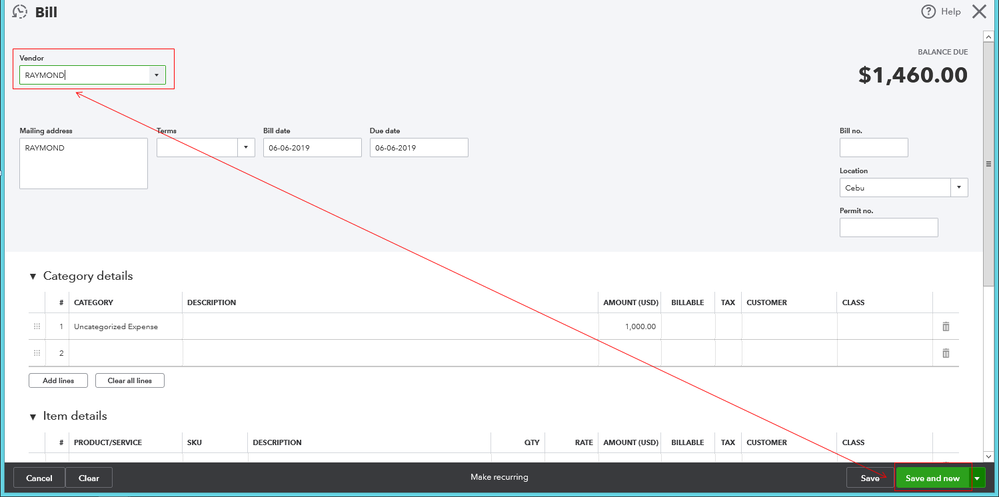999x497 pixels.
Task: Click the empty category cell in row 2
Action: pyautogui.click(x=126, y=353)
